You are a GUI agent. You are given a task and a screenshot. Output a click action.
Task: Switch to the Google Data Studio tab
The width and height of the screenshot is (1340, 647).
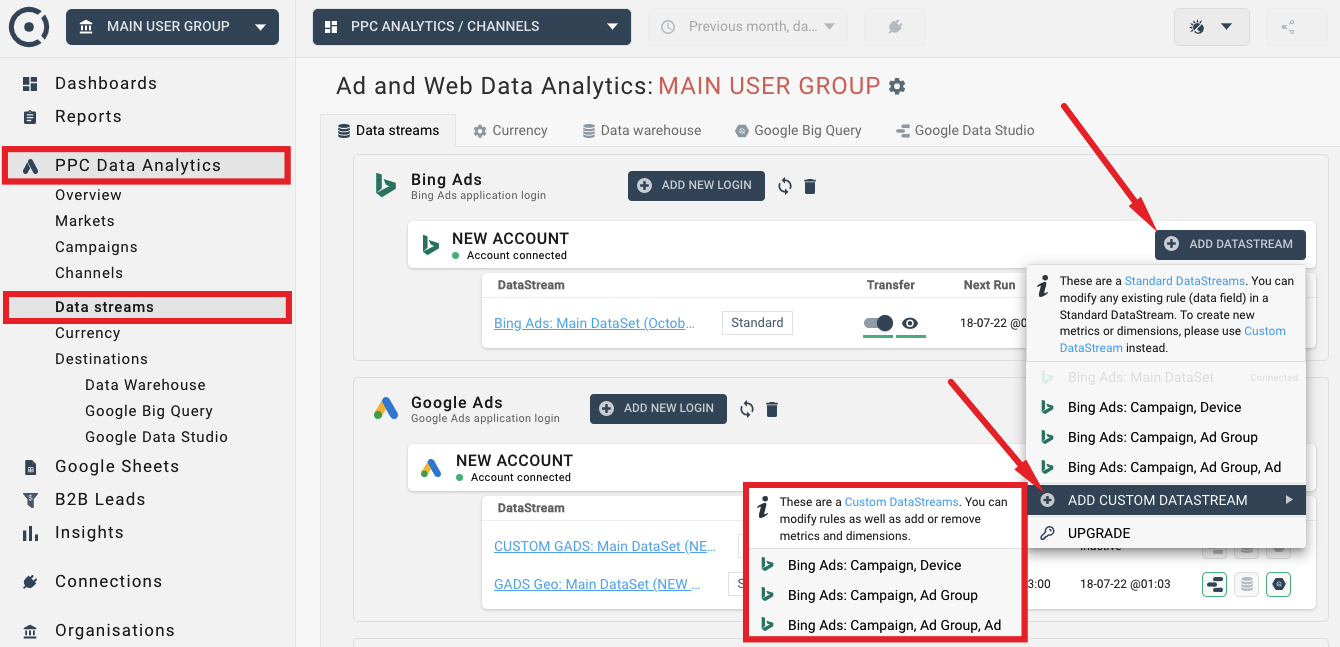(x=965, y=130)
